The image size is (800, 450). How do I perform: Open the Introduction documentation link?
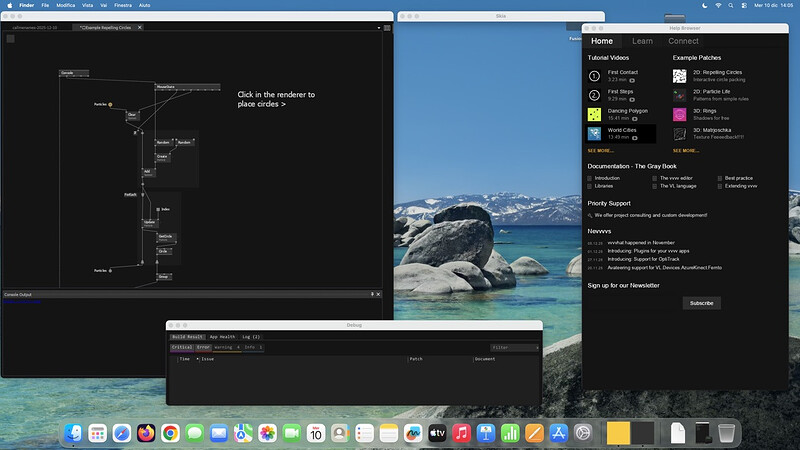tap(607, 178)
